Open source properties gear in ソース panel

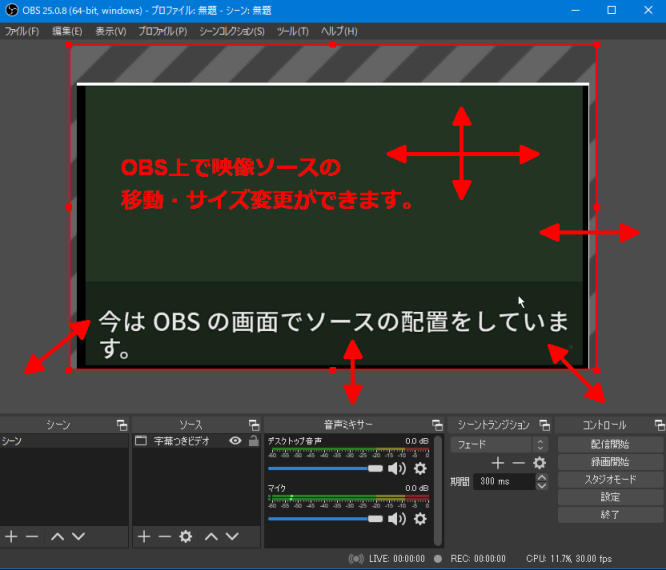[x=186, y=536]
